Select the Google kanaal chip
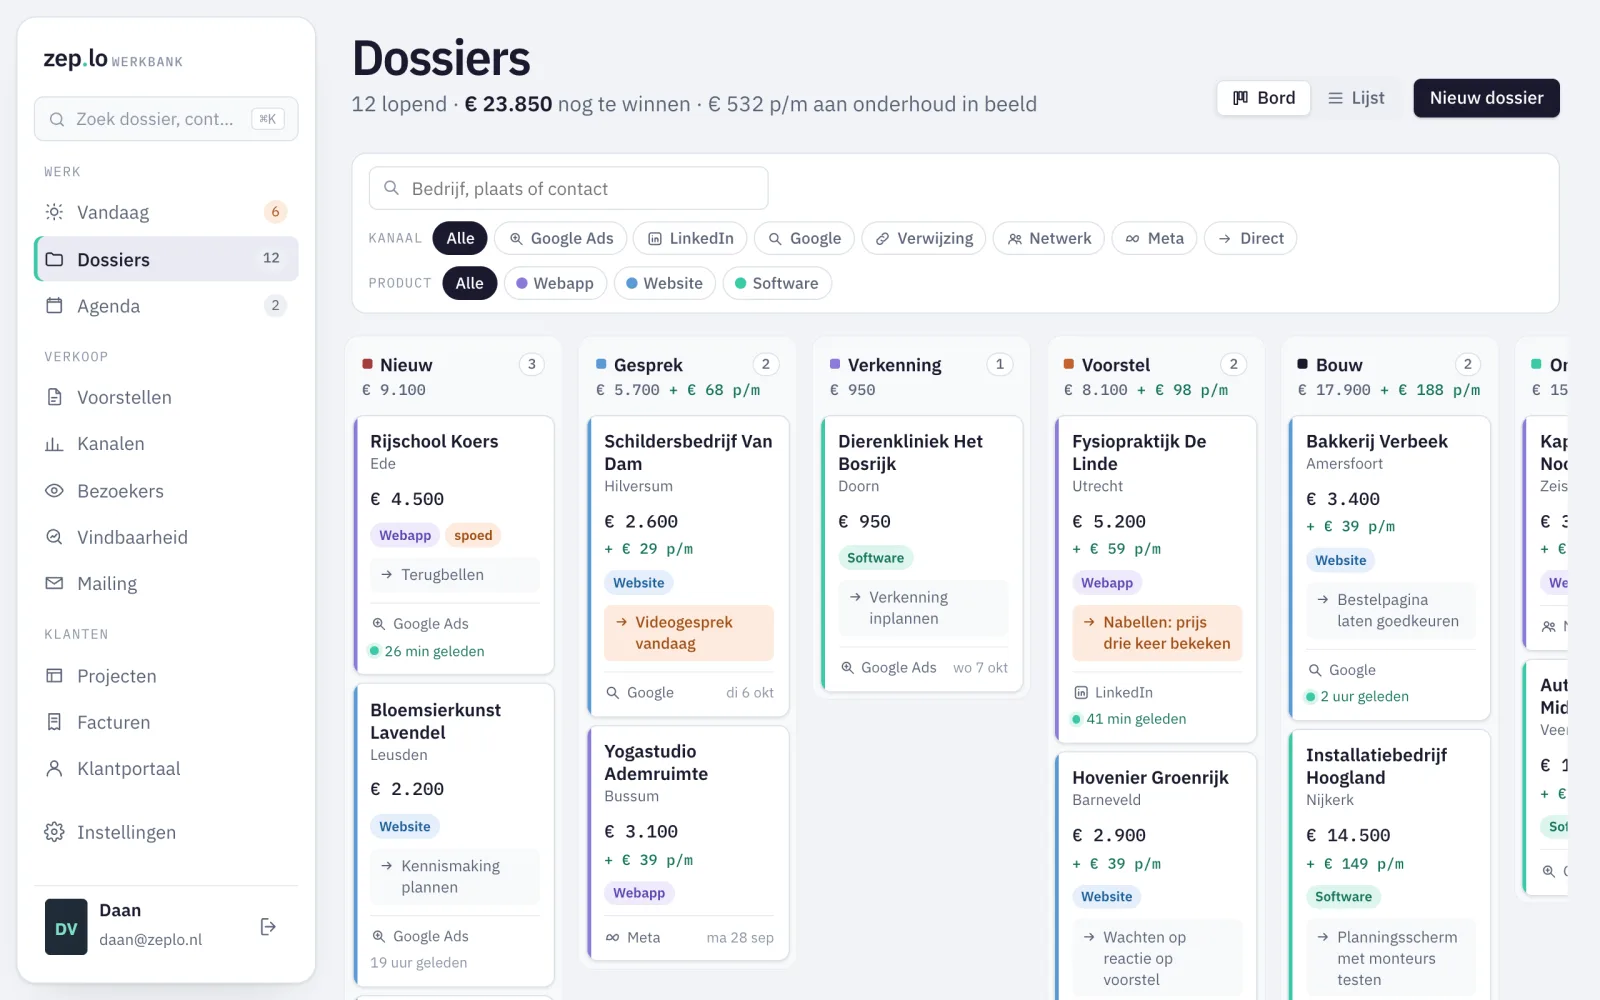This screenshot has height=1000, width=1600. (804, 238)
